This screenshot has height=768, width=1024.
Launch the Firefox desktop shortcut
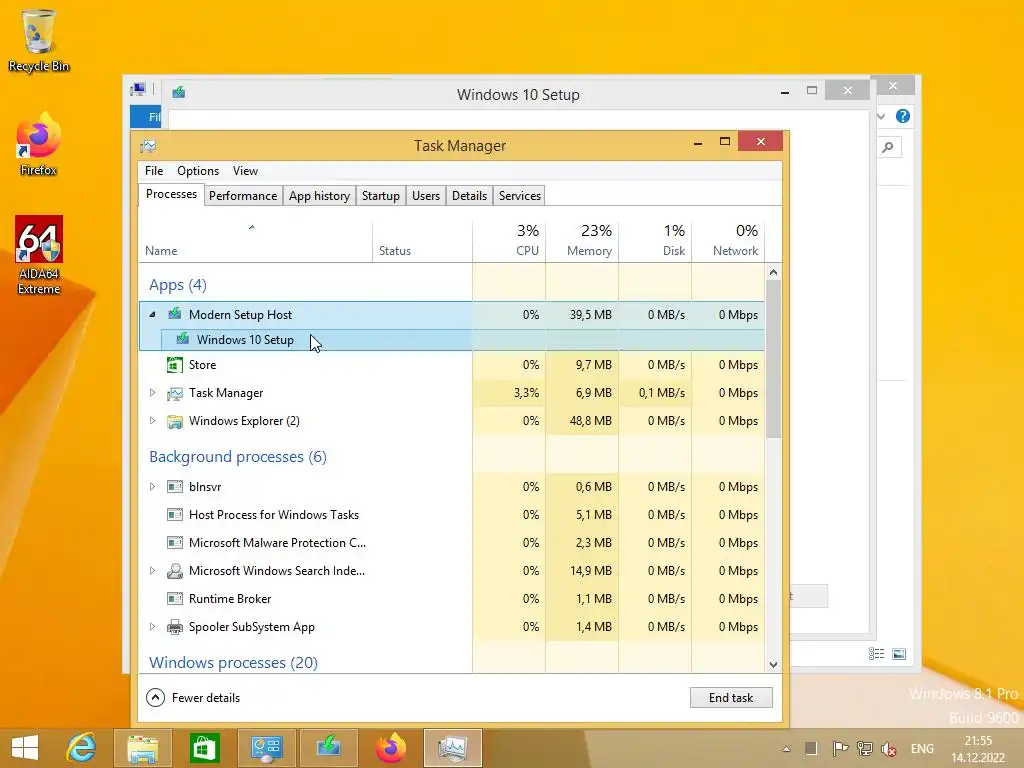coord(39,145)
